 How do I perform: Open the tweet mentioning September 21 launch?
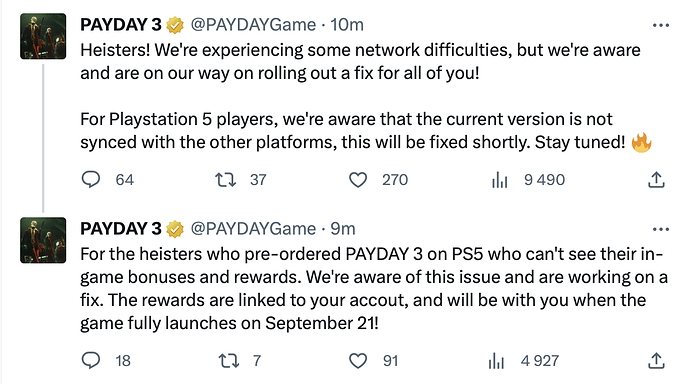coord(373,289)
